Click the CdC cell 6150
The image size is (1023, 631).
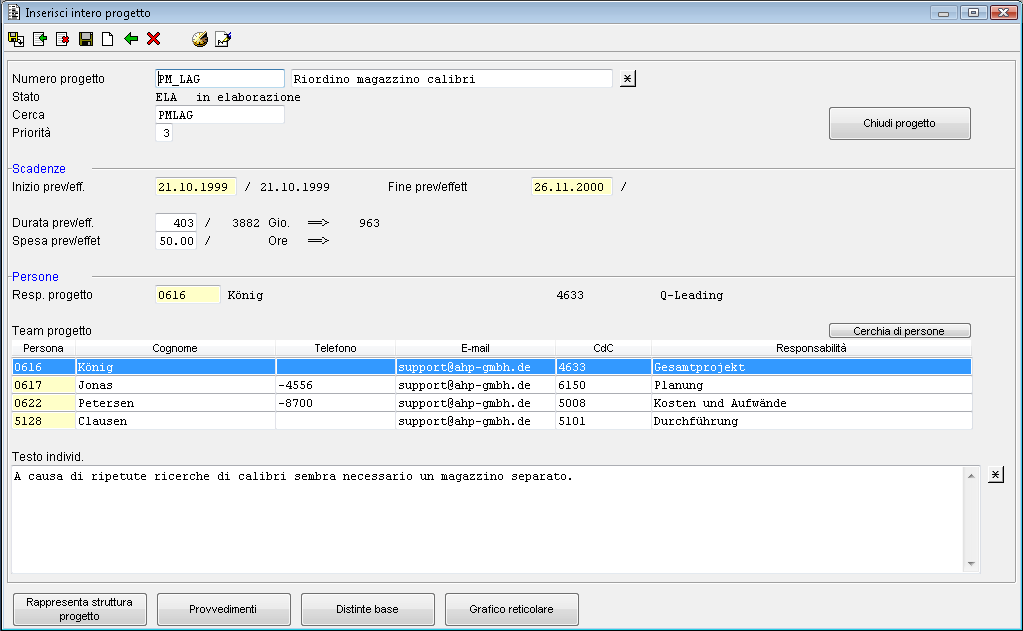[603, 385]
